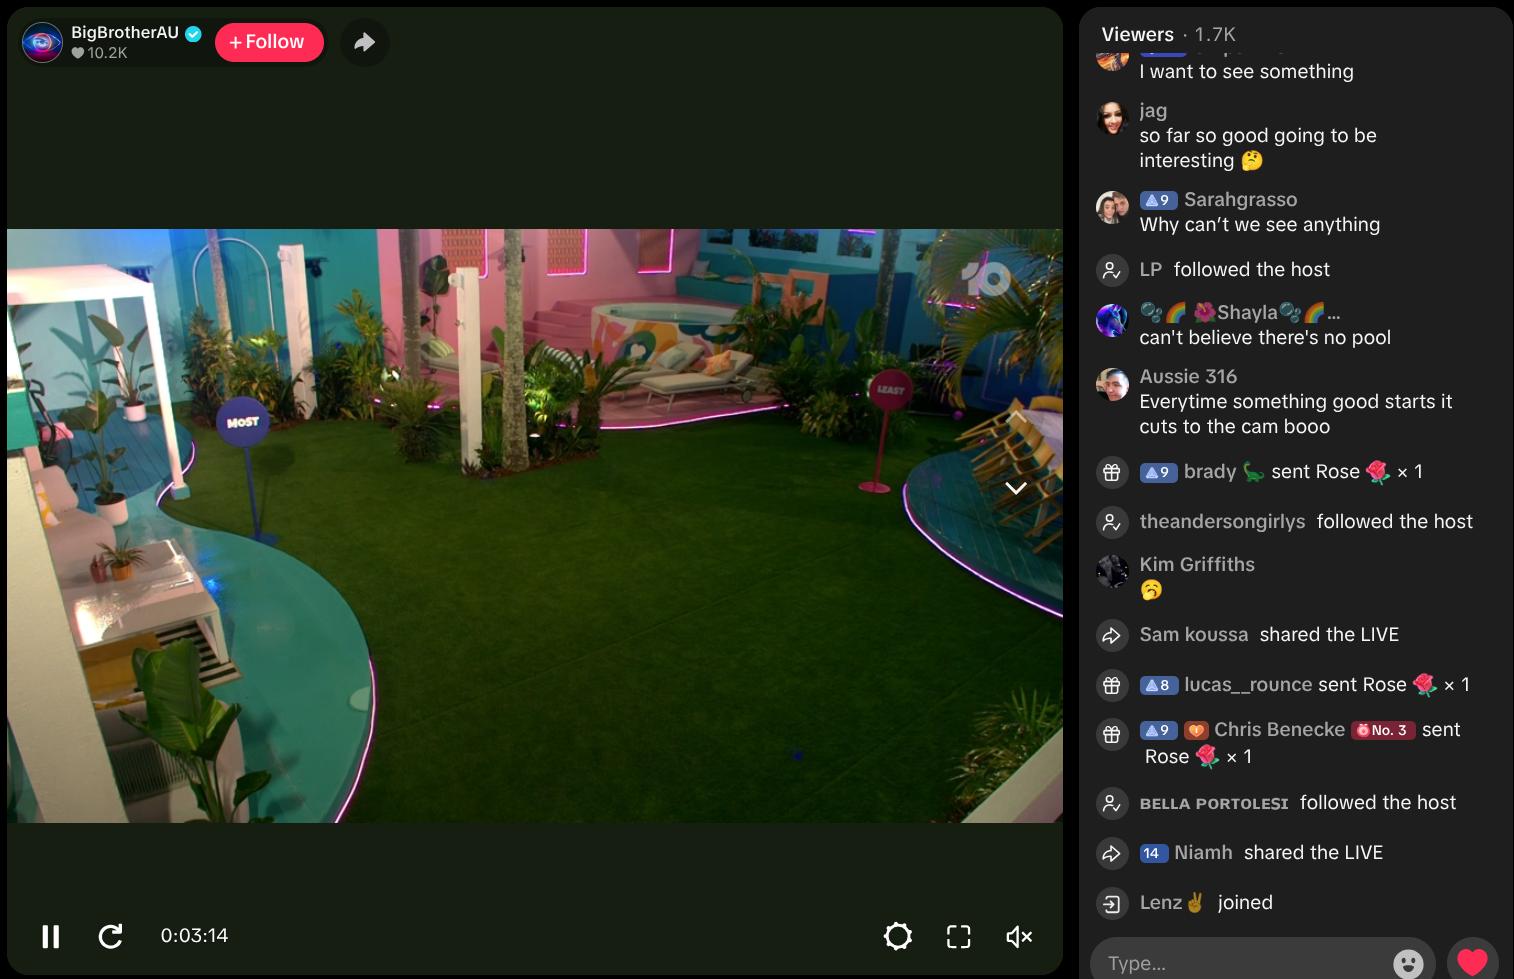Unmute the stream audio
1514x979 pixels.
tap(1019, 936)
